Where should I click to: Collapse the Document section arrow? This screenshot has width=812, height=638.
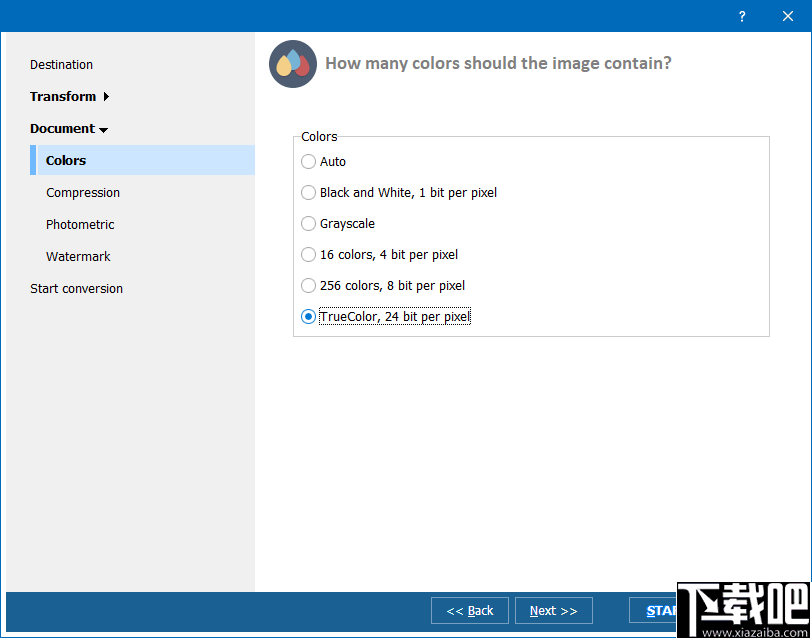(x=104, y=129)
